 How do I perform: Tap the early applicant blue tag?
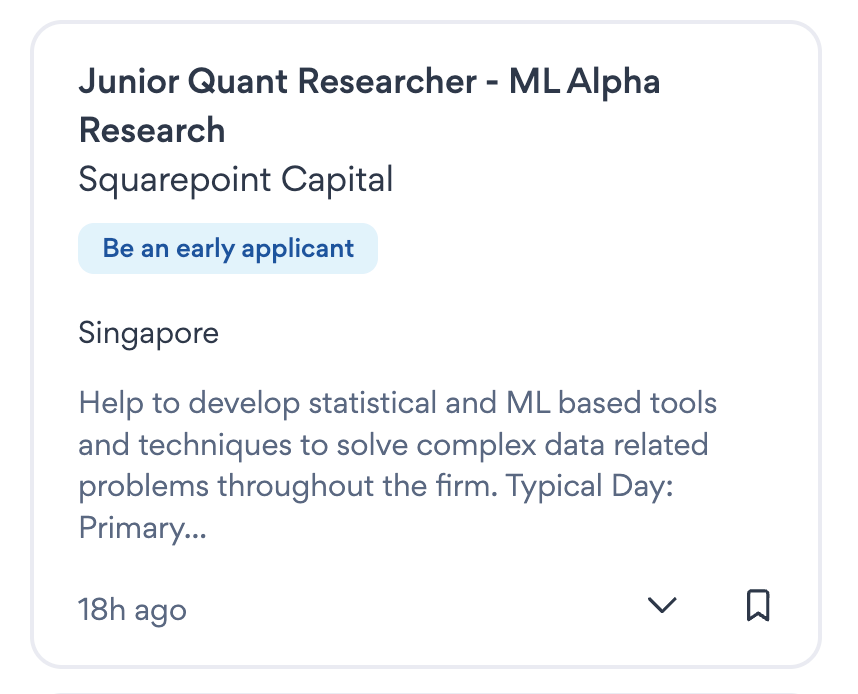228,248
